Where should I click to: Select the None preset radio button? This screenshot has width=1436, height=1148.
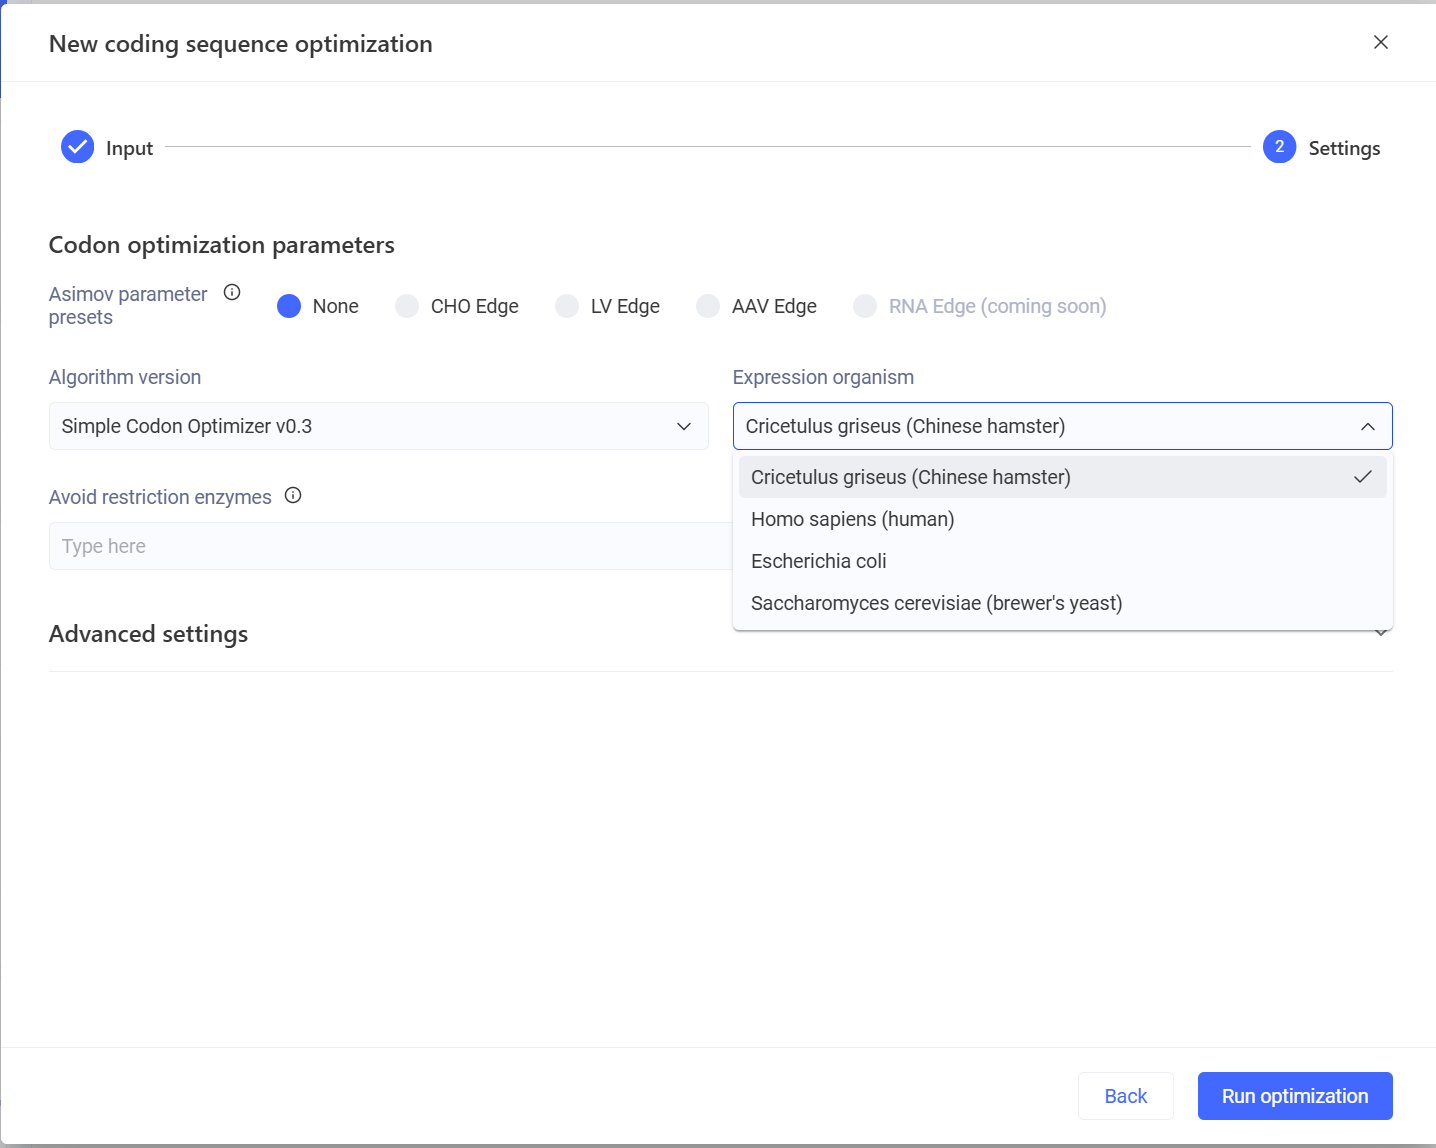pyautogui.click(x=289, y=306)
